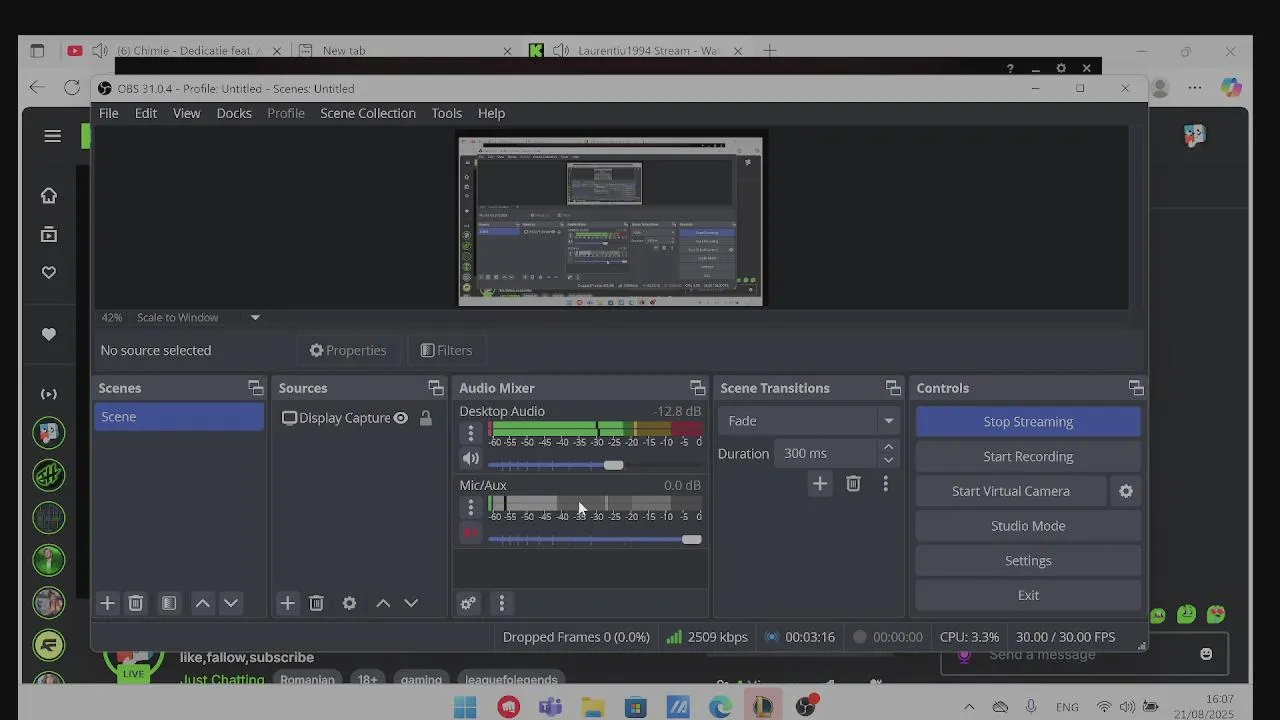The image size is (1280, 720).
Task: Move scene down with the arrow
Action: pyautogui.click(x=231, y=603)
